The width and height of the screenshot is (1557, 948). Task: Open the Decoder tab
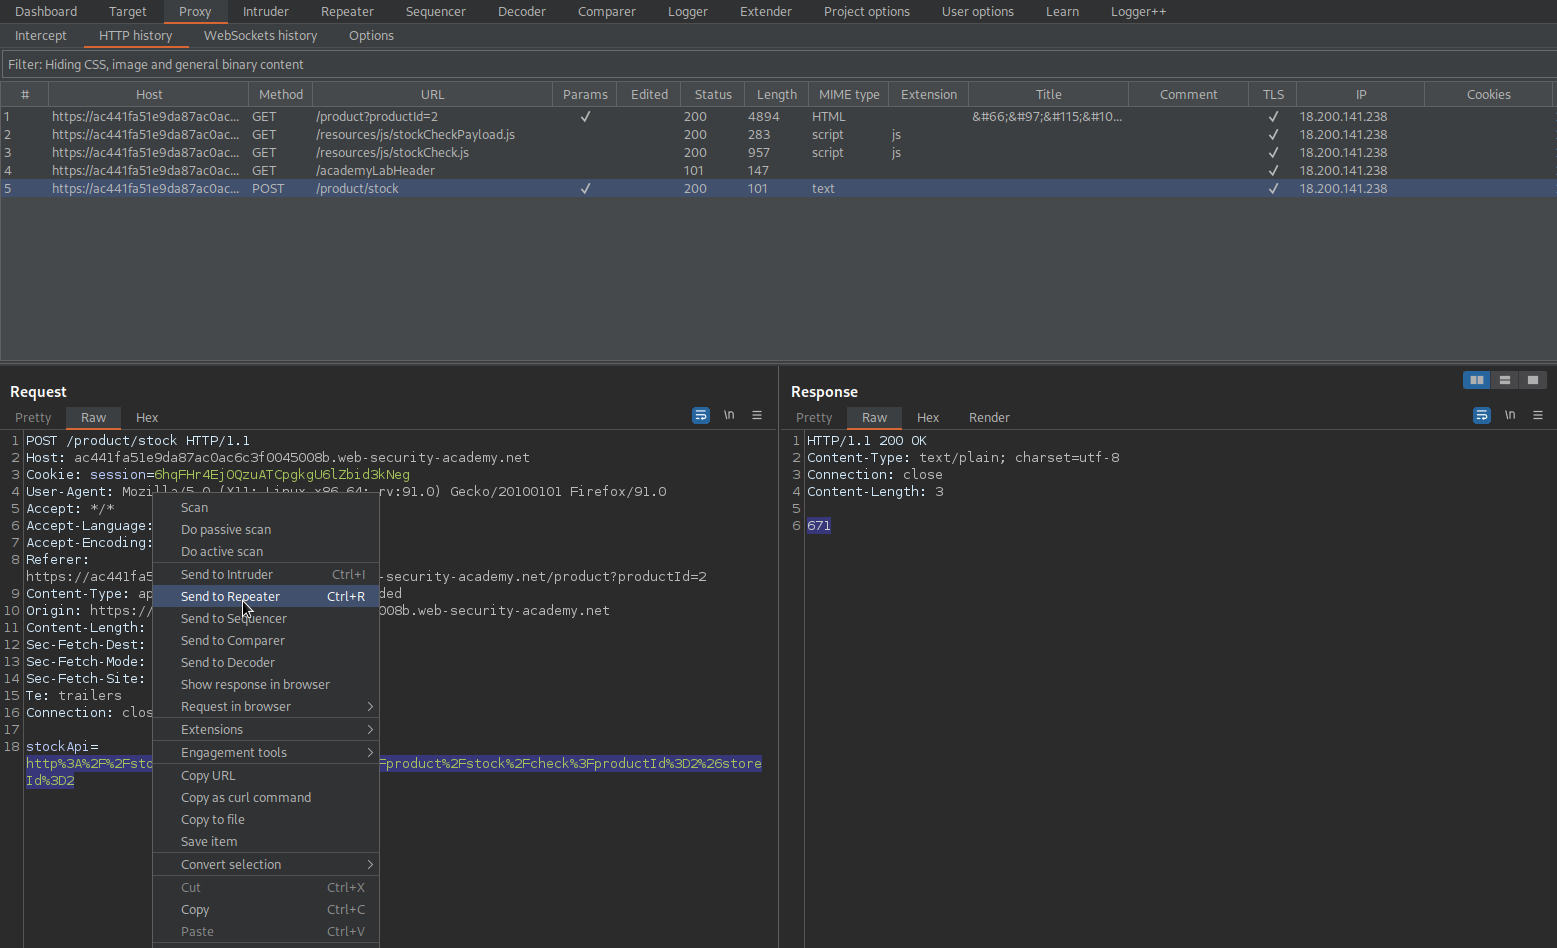tap(521, 11)
